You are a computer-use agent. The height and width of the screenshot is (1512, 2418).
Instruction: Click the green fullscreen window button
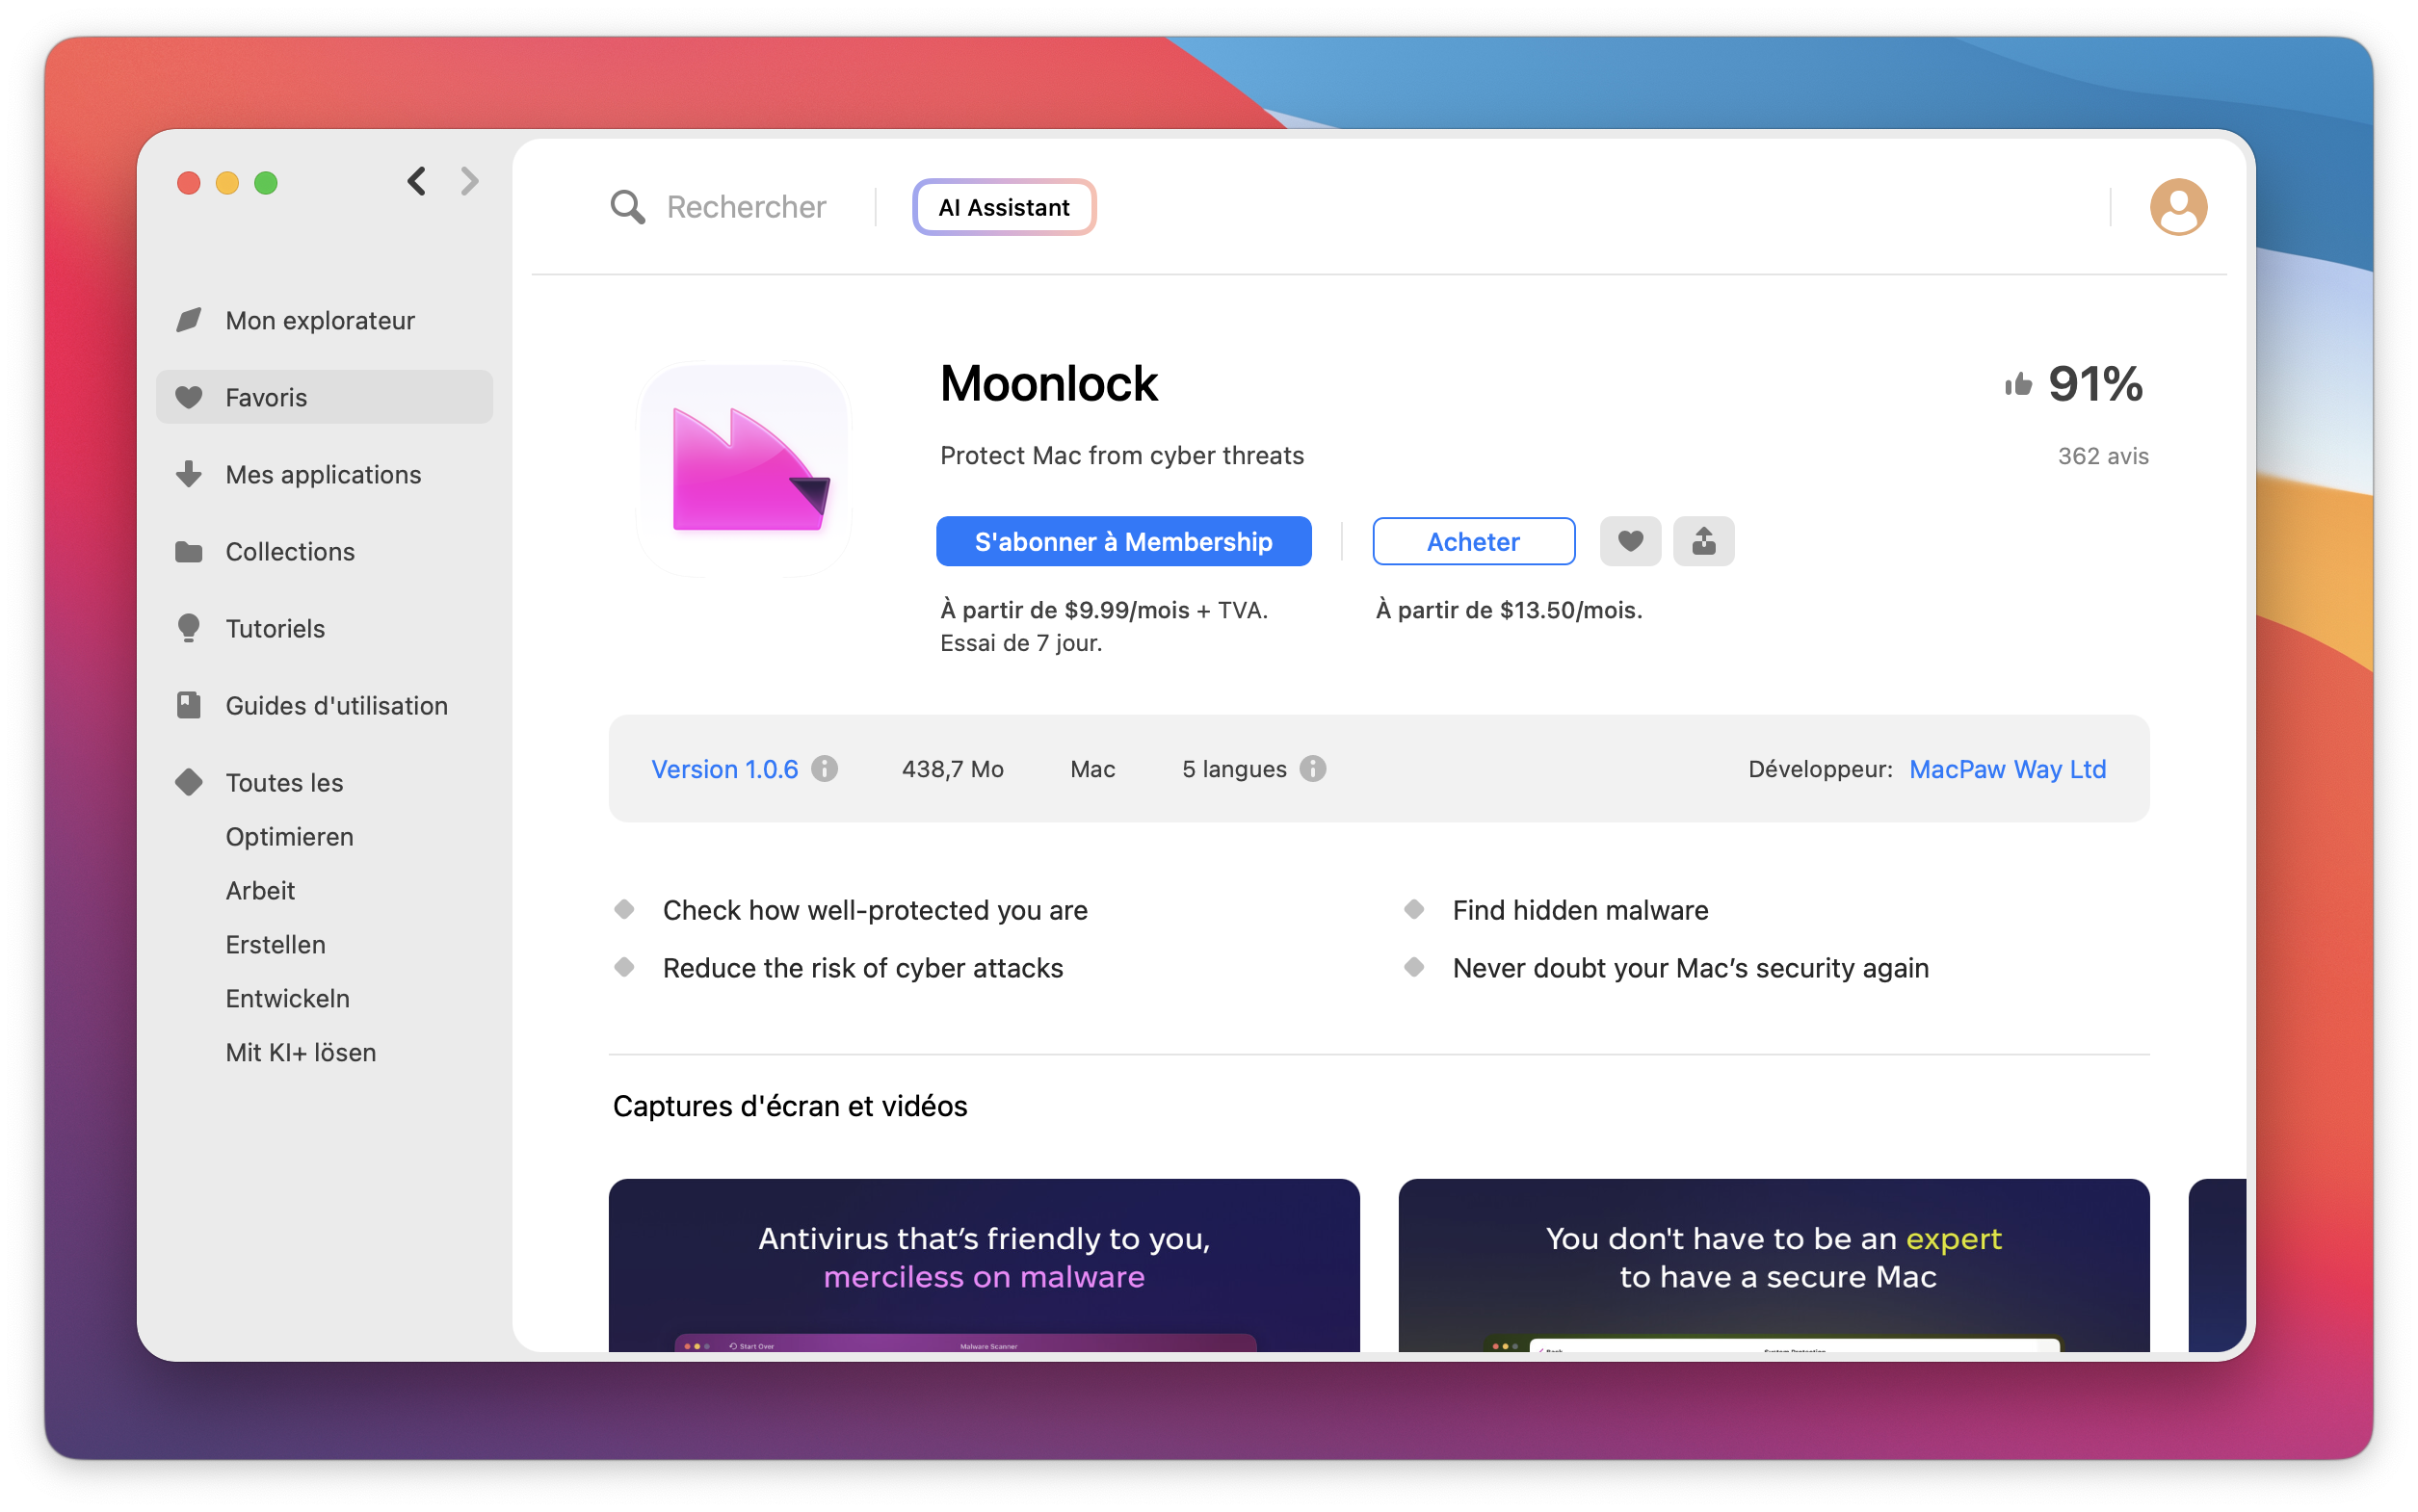(x=265, y=182)
